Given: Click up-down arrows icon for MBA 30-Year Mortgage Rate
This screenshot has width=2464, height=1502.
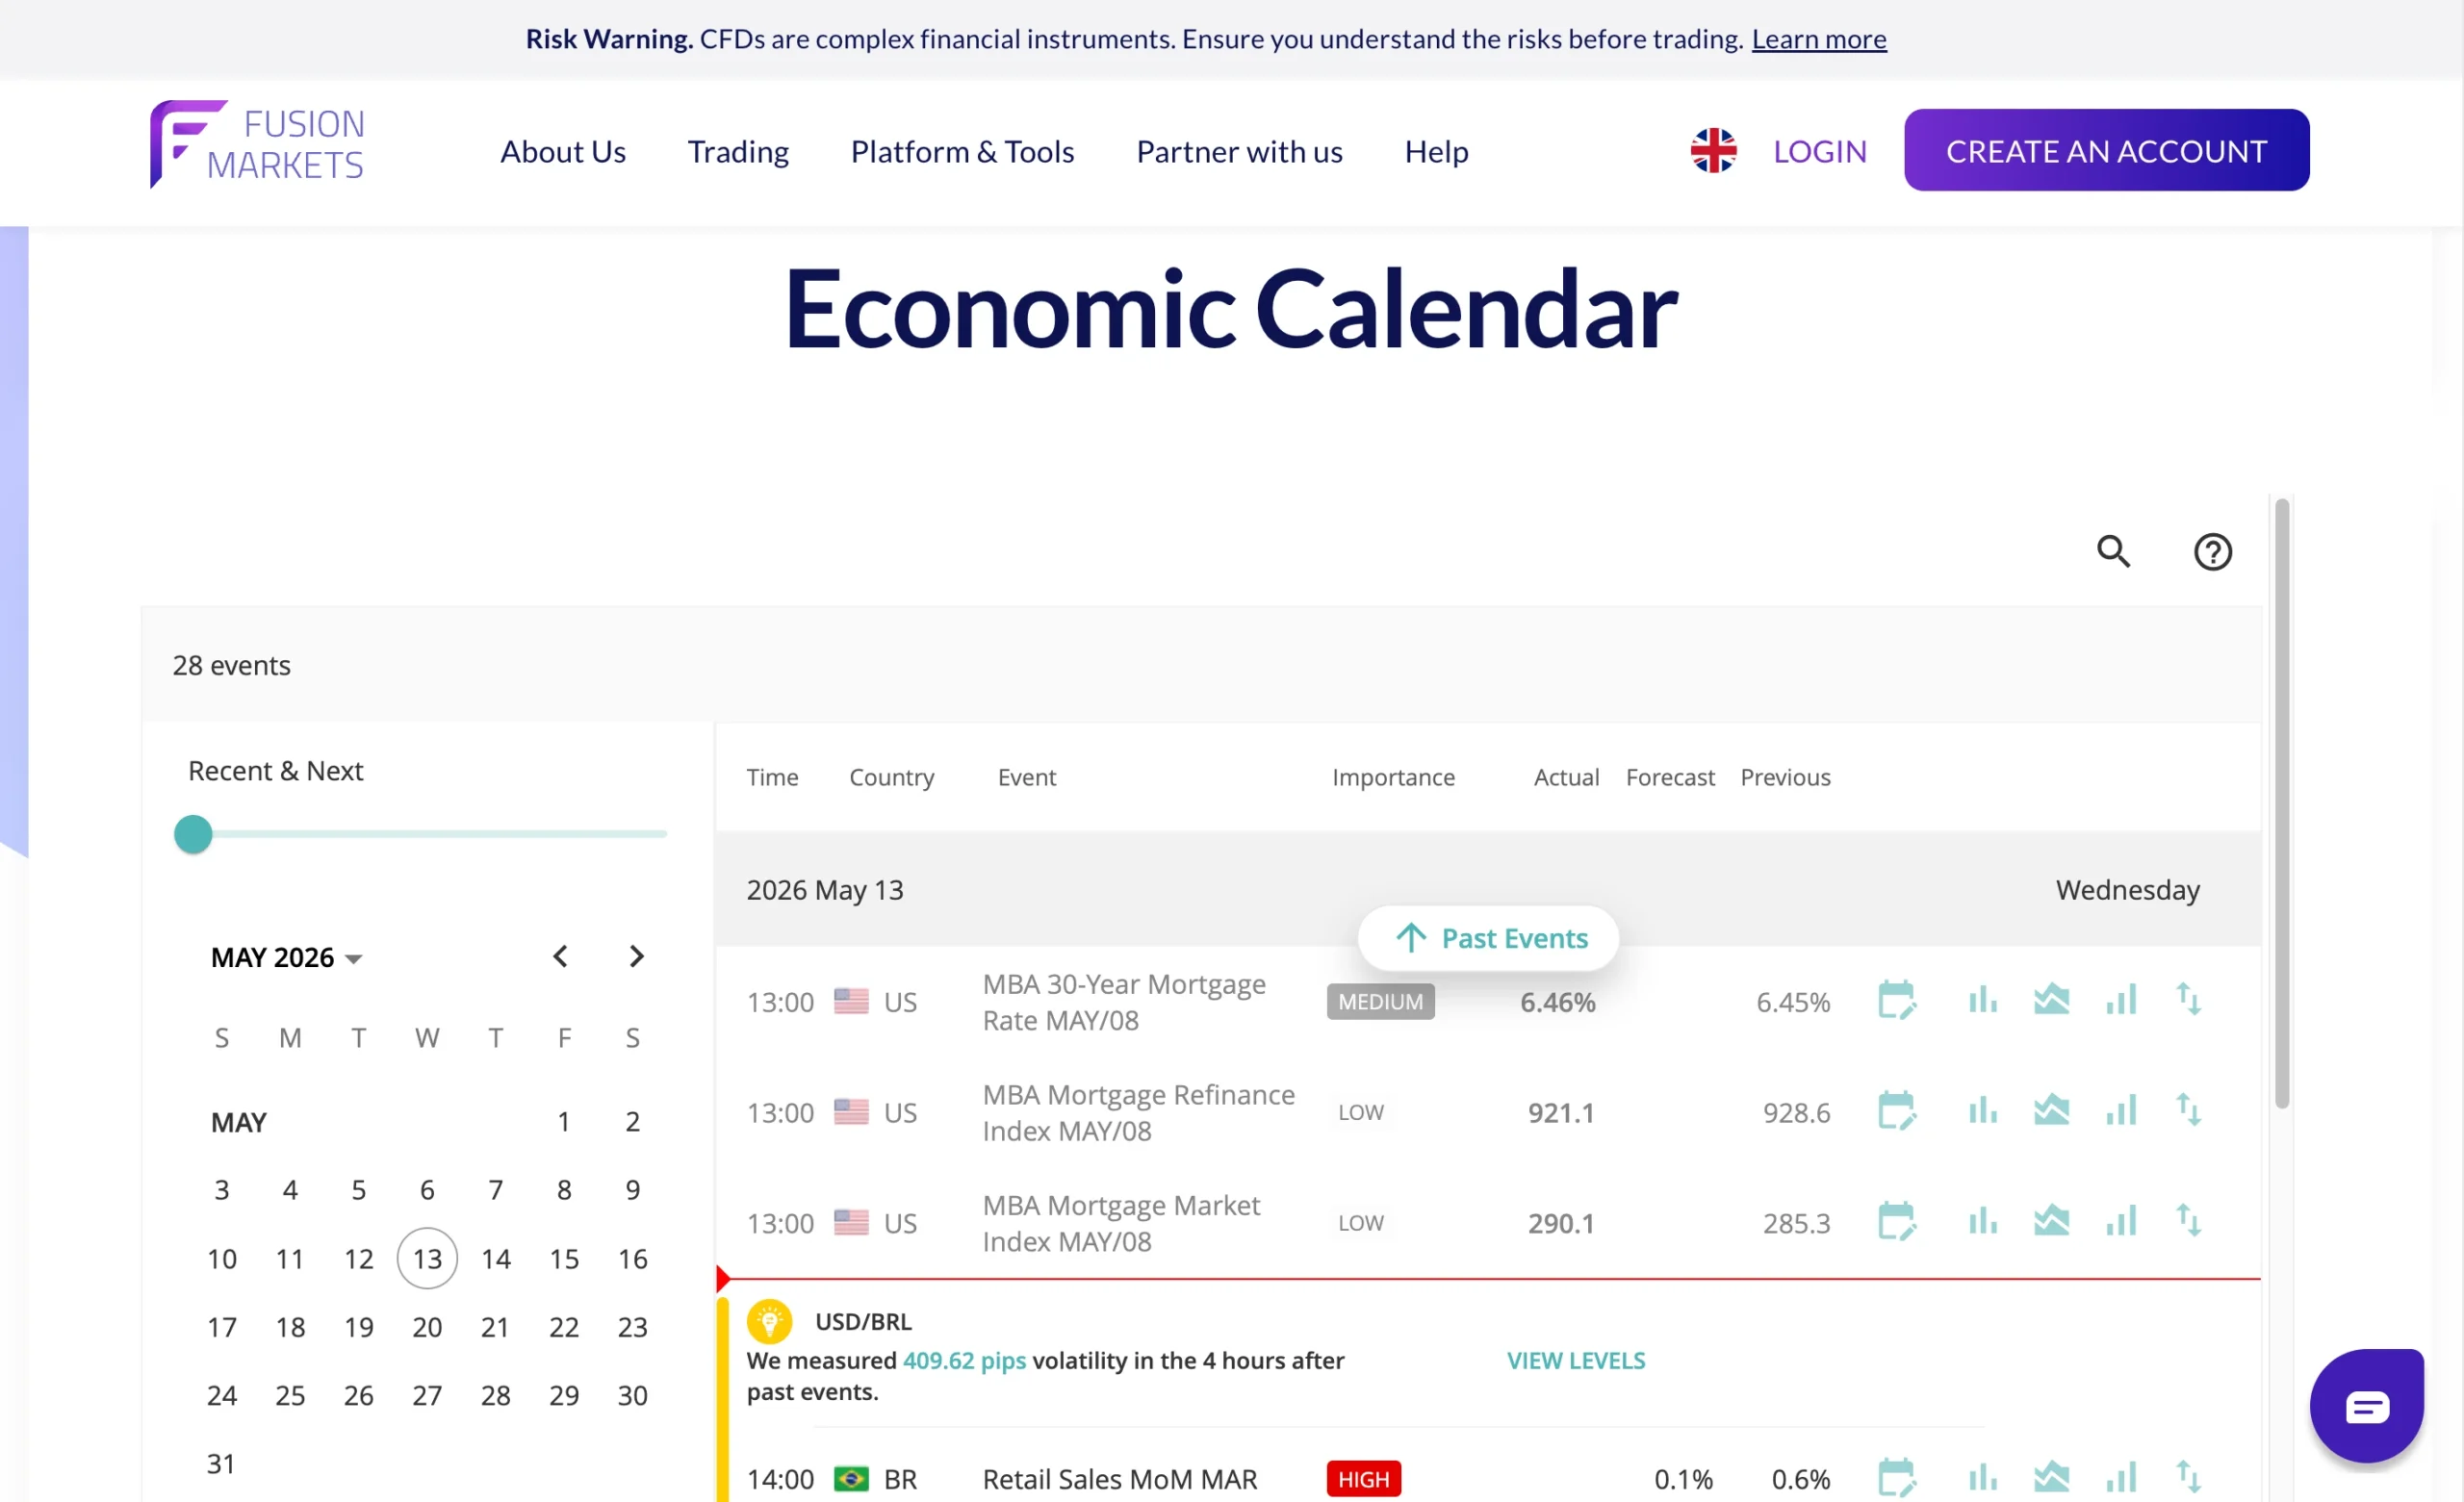Looking at the screenshot, I should [2188, 1000].
